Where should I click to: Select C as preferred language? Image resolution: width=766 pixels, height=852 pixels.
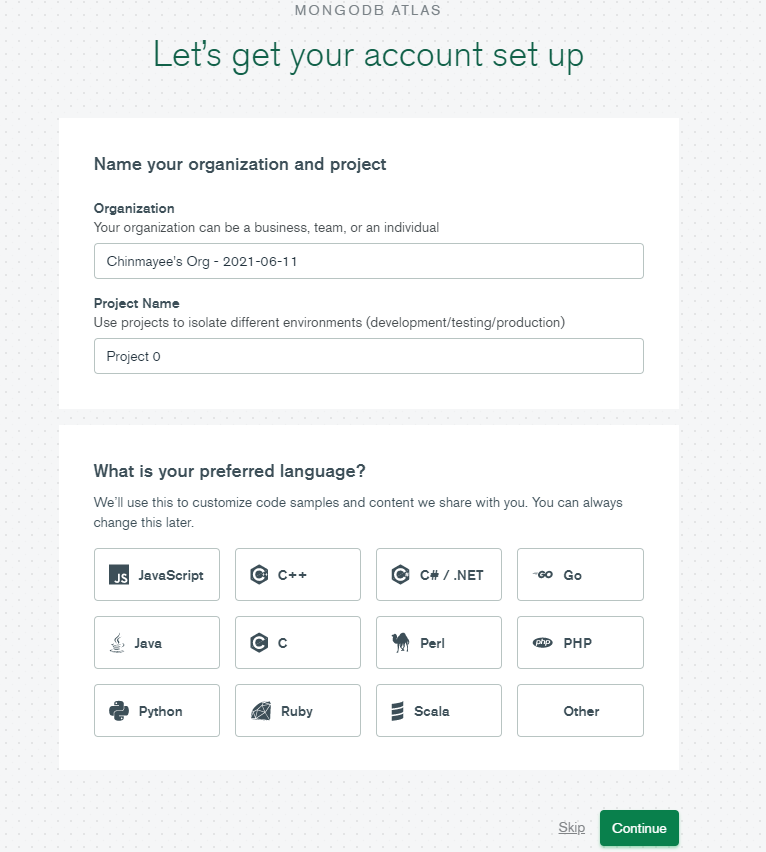pyautogui.click(x=298, y=642)
